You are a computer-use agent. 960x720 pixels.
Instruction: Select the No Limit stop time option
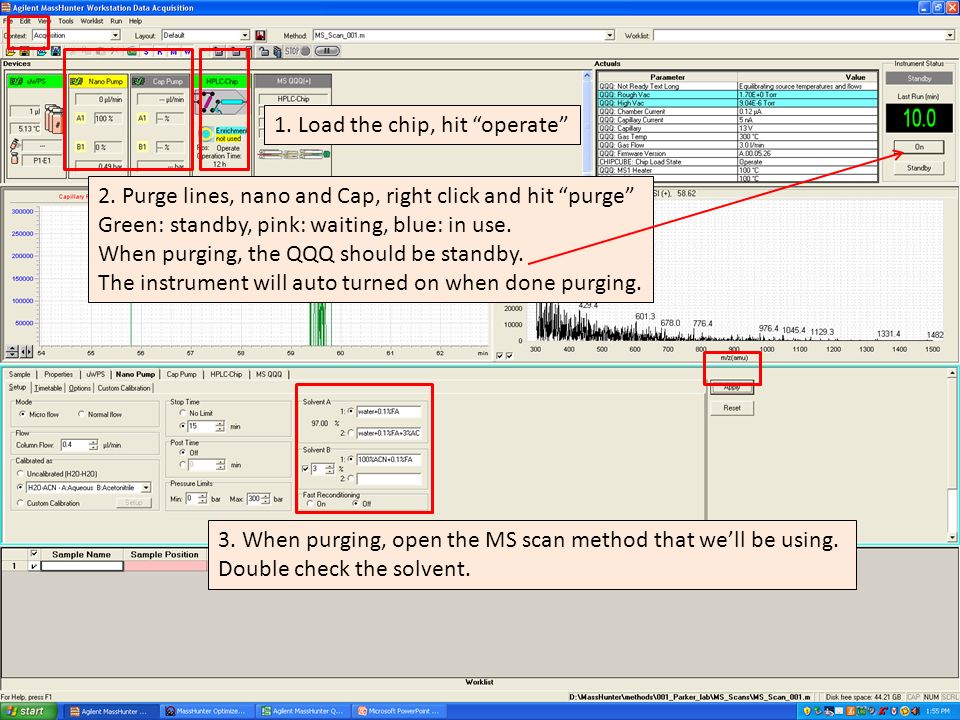[x=182, y=413]
